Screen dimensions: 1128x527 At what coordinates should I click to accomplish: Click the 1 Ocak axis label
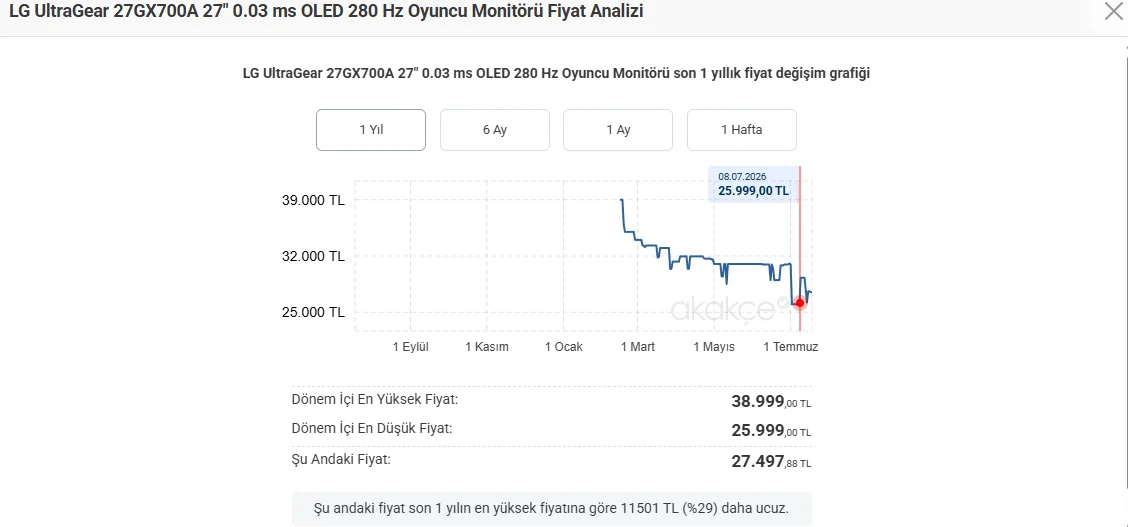pyautogui.click(x=563, y=347)
